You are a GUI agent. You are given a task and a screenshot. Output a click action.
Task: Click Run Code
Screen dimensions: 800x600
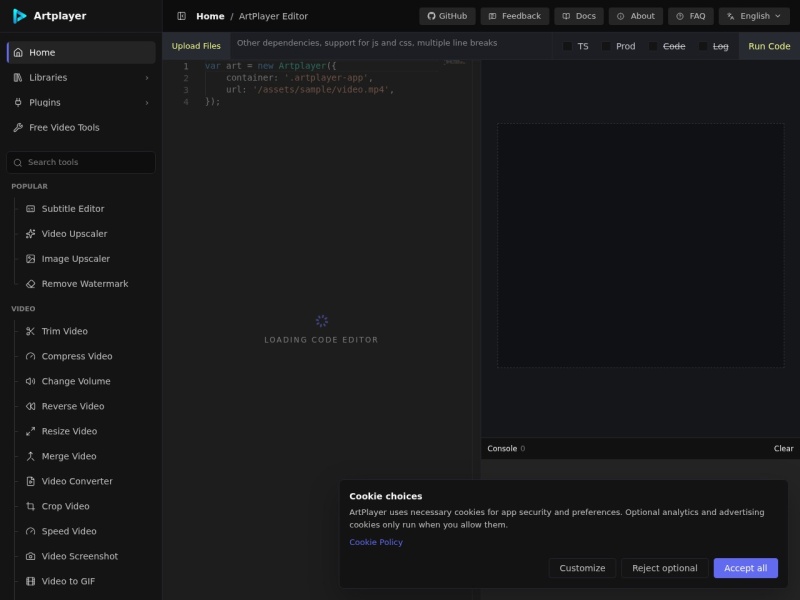click(x=769, y=46)
